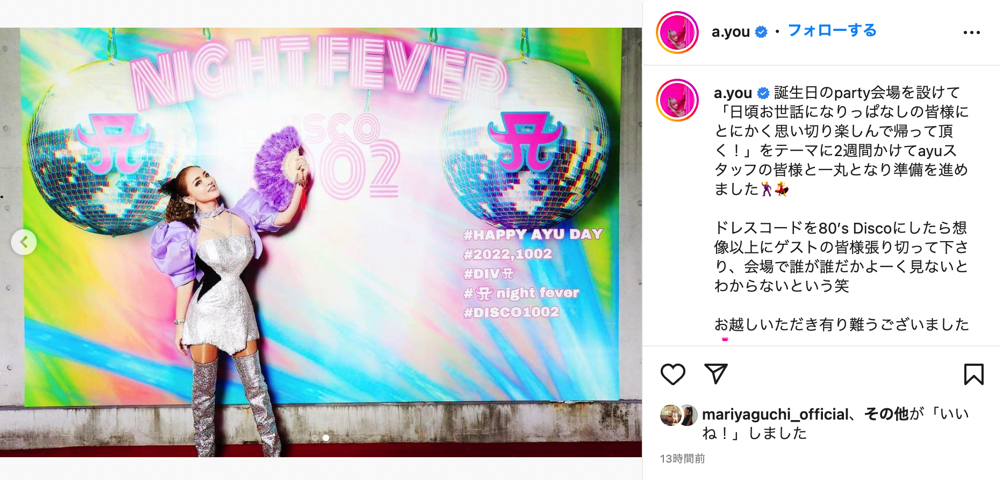Open a.you username link in header
The width and height of the screenshot is (1000, 480).
click(x=730, y=32)
